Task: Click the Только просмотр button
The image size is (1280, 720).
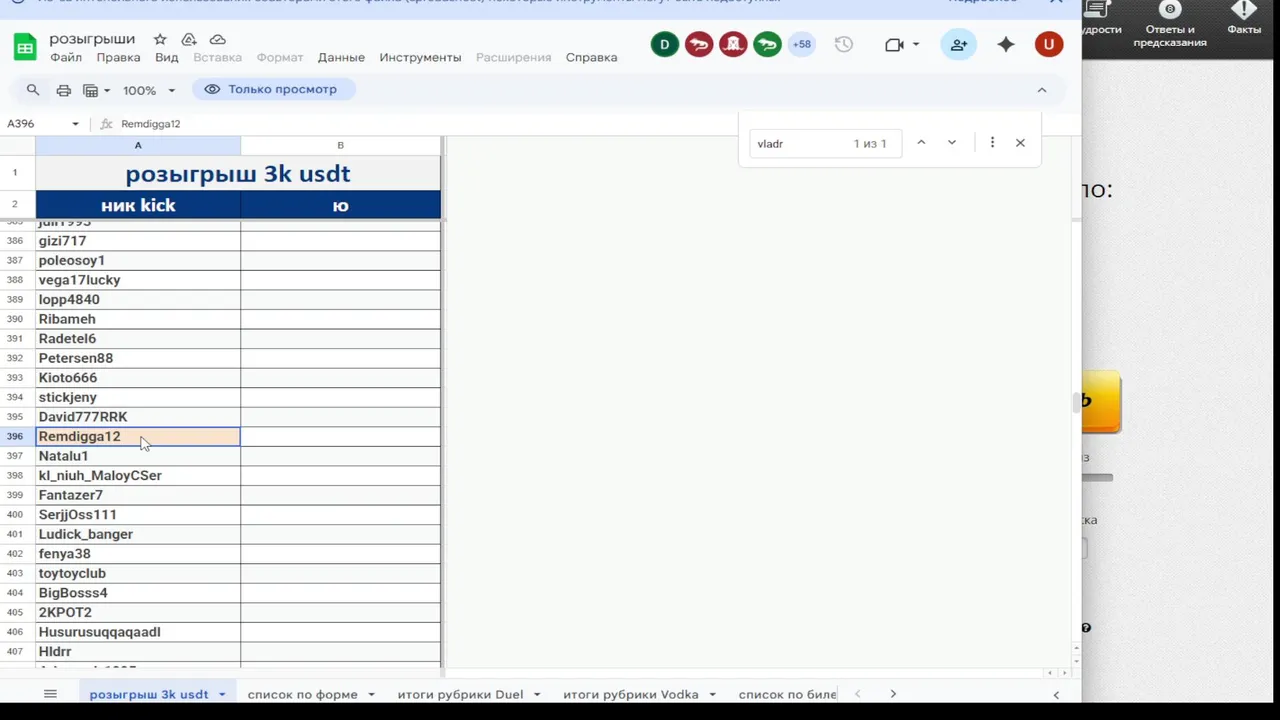Action: 273,89
